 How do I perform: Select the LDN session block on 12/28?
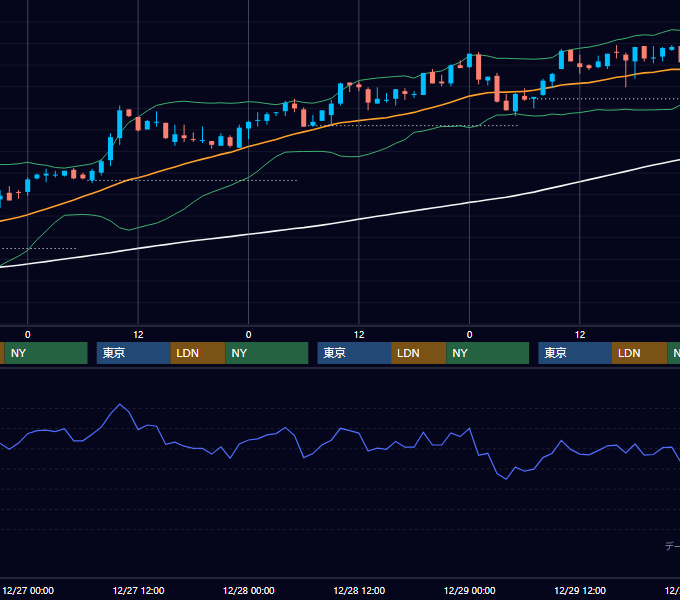(418, 353)
